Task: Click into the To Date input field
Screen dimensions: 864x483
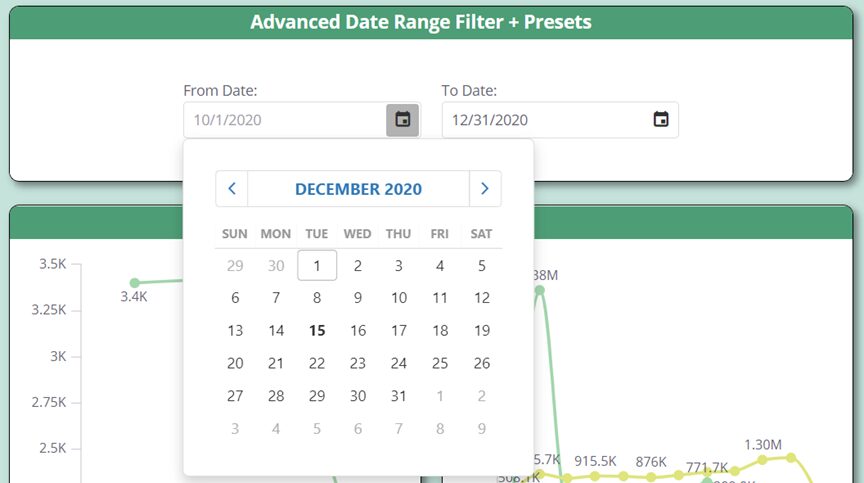Action: tap(545, 120)
